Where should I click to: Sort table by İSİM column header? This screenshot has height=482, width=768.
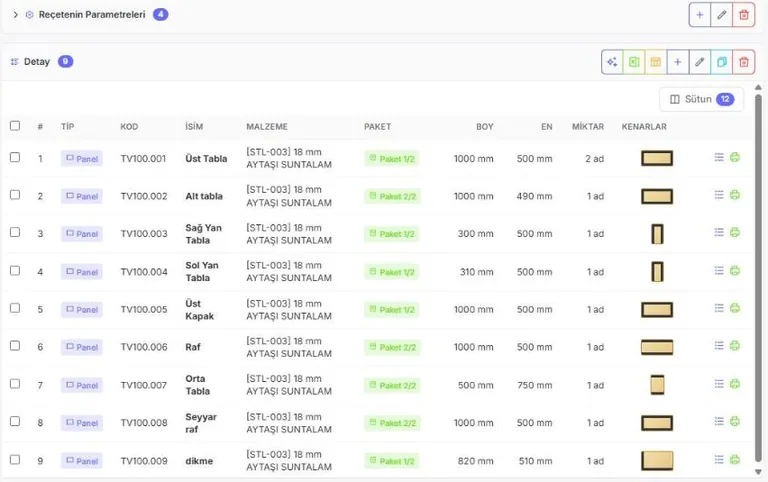coord(194,126)
